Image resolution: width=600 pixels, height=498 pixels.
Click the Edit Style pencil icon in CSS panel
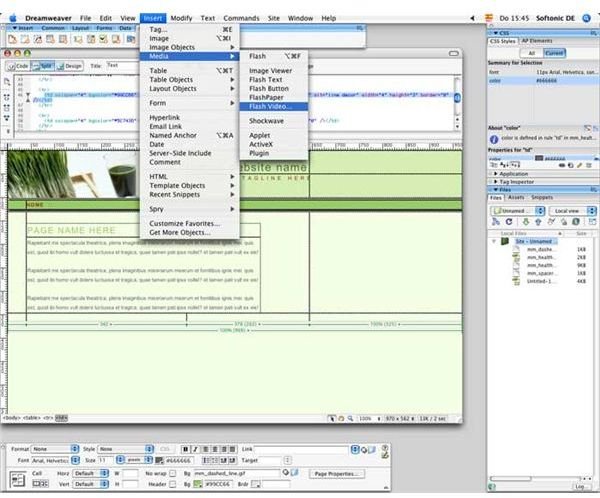[579, 165]
